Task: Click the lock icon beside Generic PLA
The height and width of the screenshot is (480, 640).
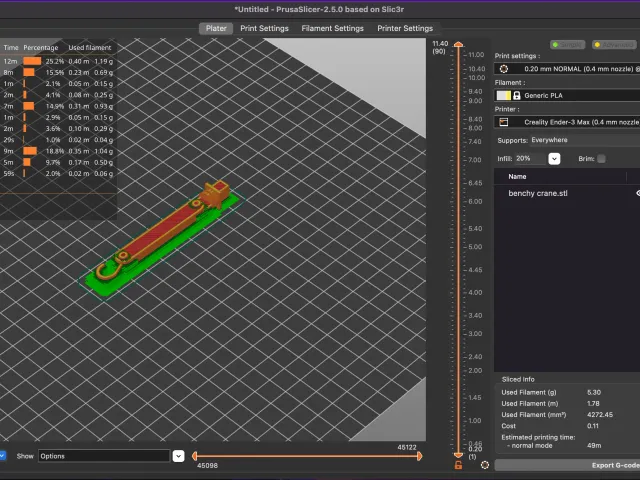Action: click(517, 96)
